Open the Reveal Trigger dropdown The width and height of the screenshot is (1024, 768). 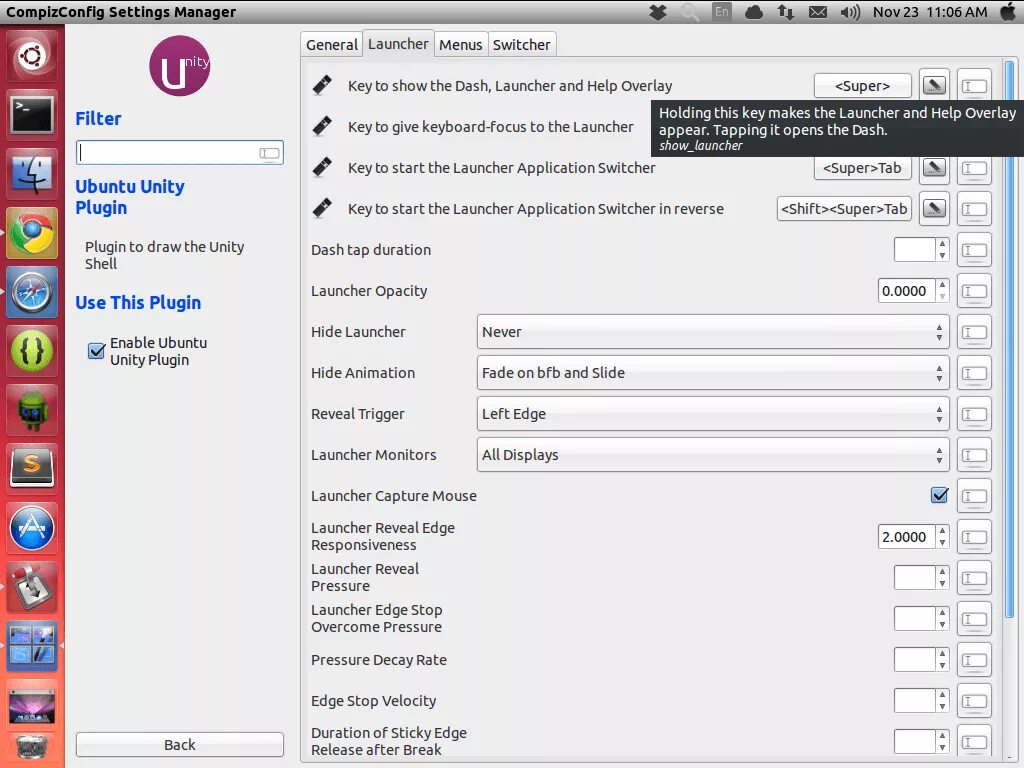coord(712,414)
